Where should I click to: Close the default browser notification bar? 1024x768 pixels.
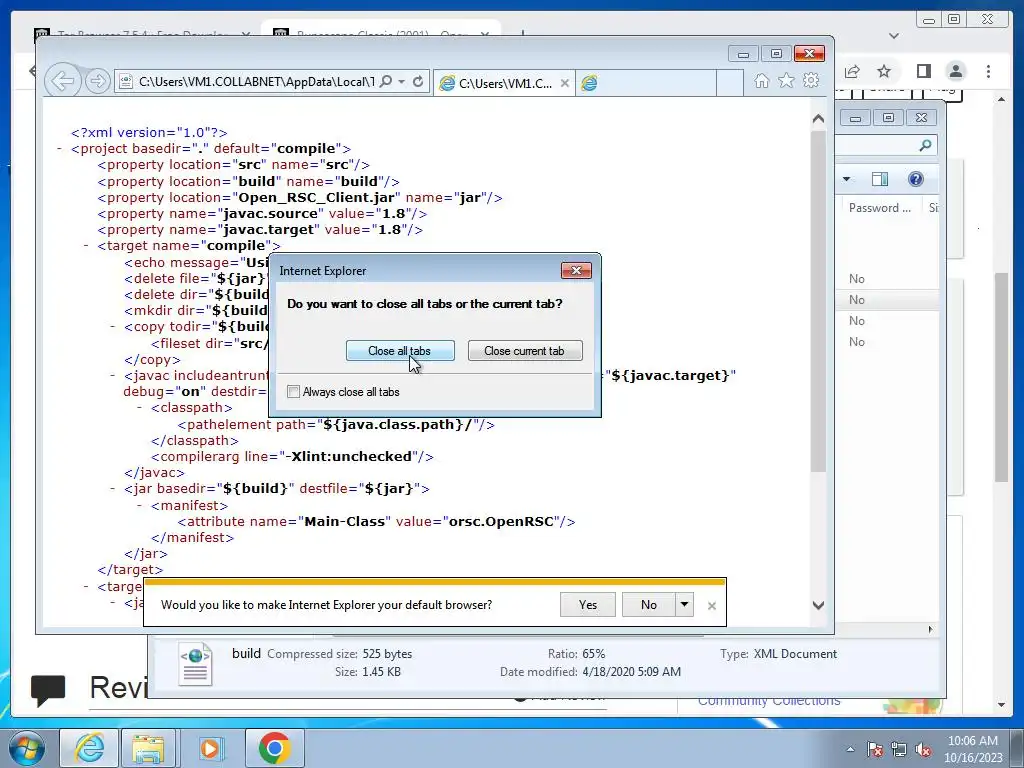click(x=712, y=606)
